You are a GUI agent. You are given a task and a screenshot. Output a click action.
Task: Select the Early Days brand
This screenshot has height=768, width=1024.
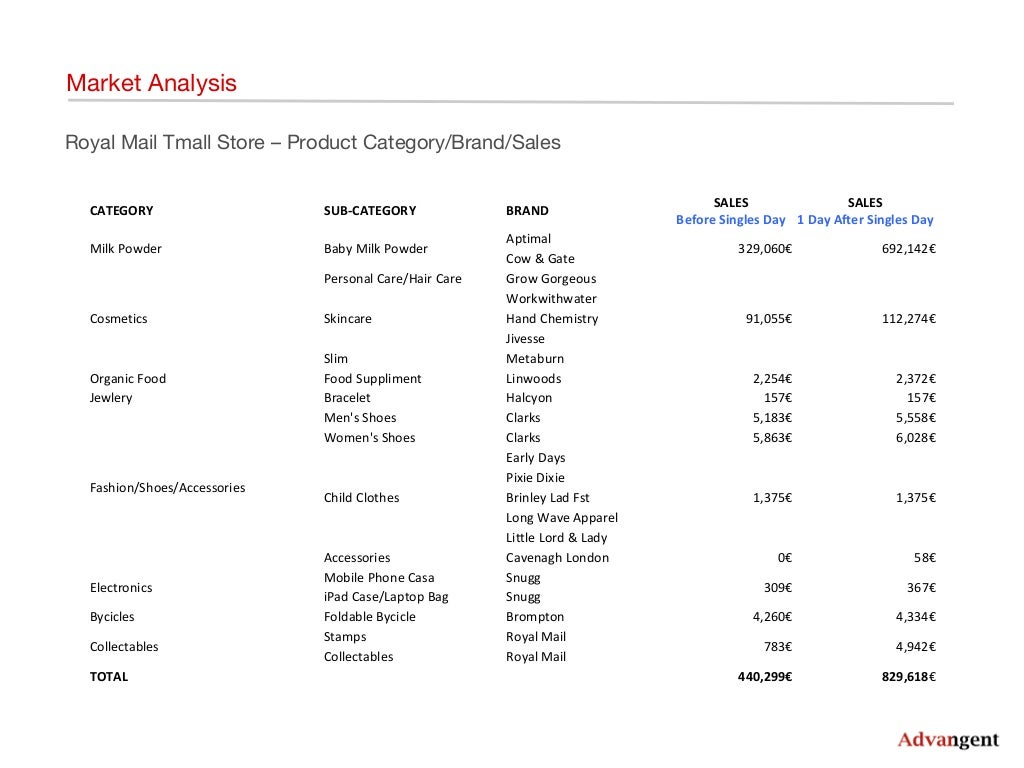536,458
